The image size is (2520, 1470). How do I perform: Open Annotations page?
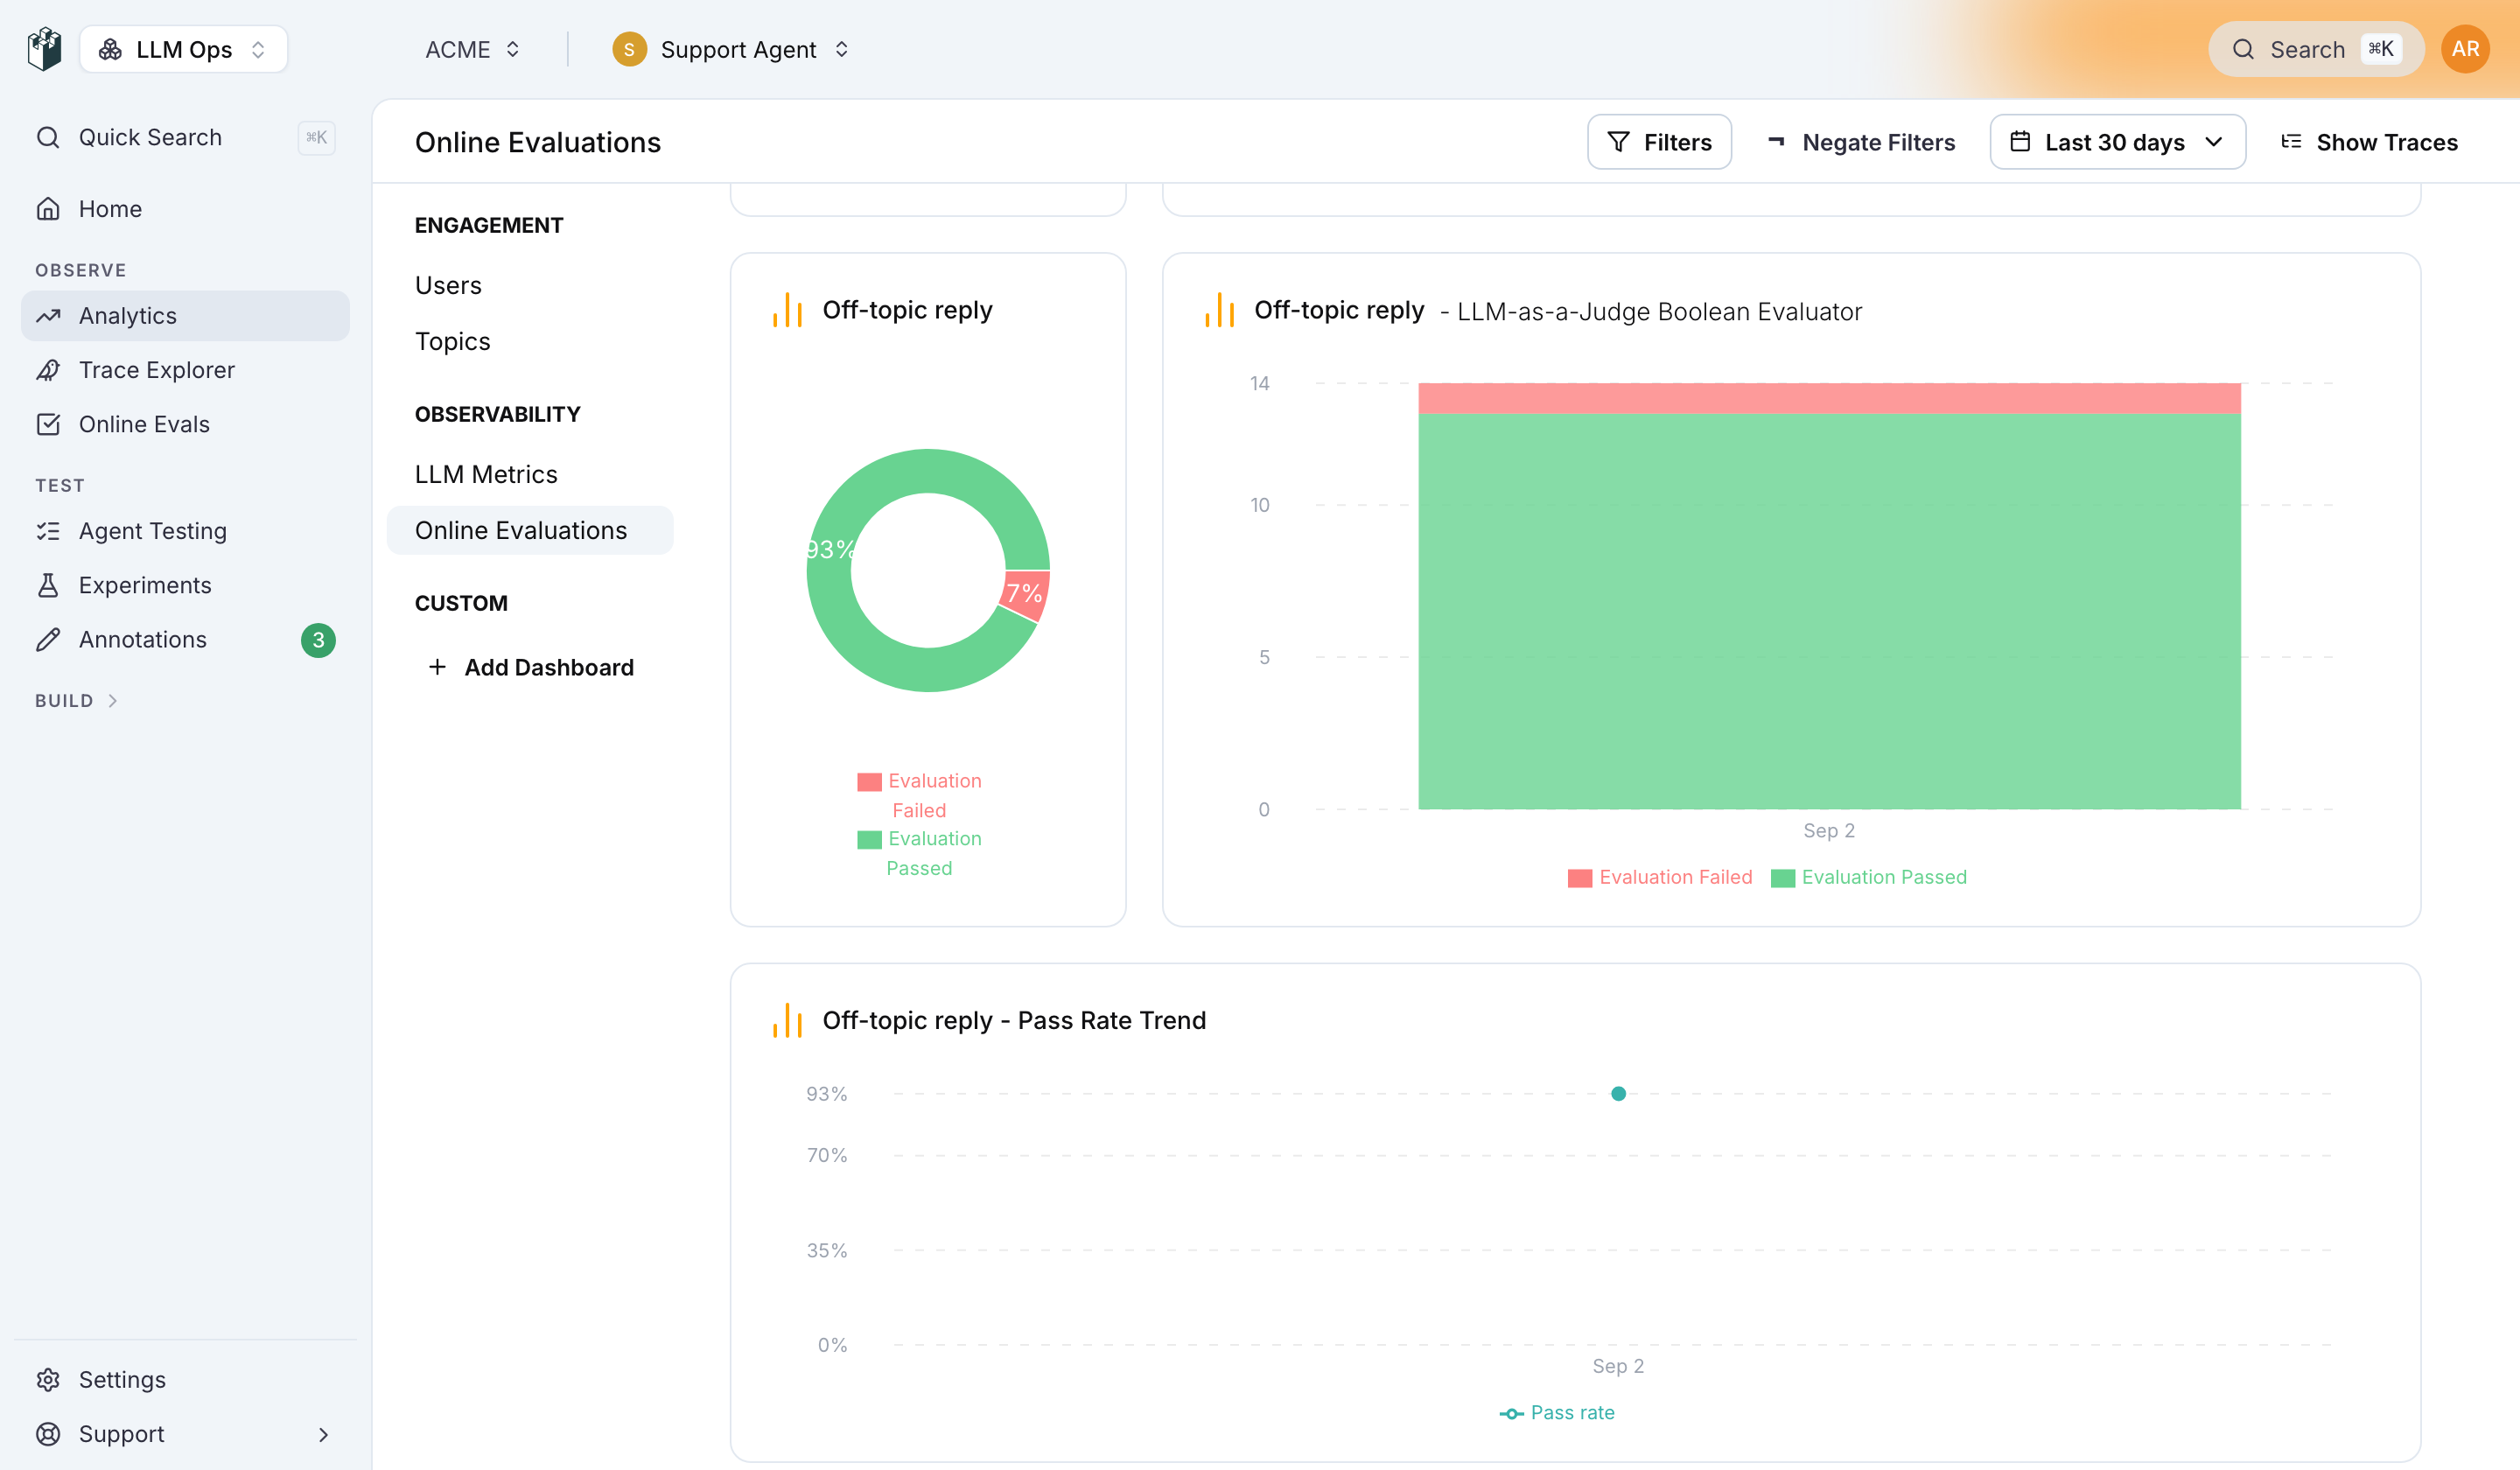pos(185,640)
